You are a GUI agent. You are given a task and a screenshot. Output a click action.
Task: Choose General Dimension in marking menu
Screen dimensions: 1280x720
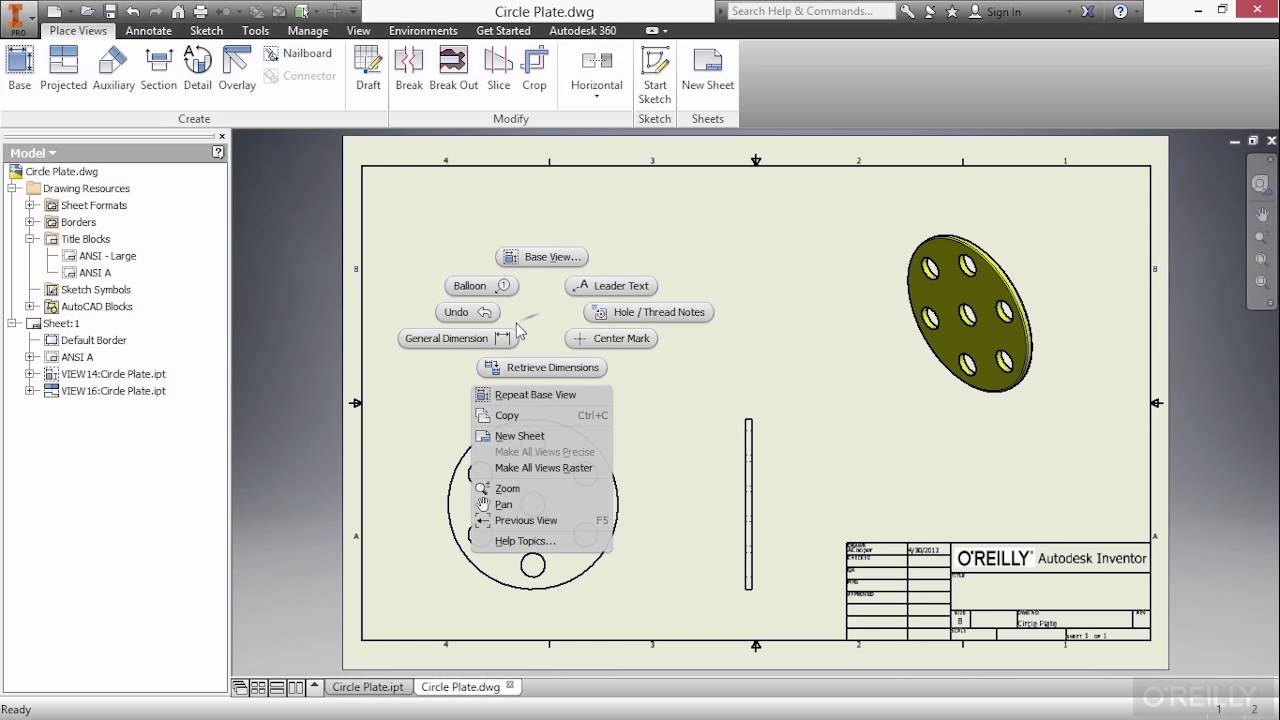[x=458, y=338]
